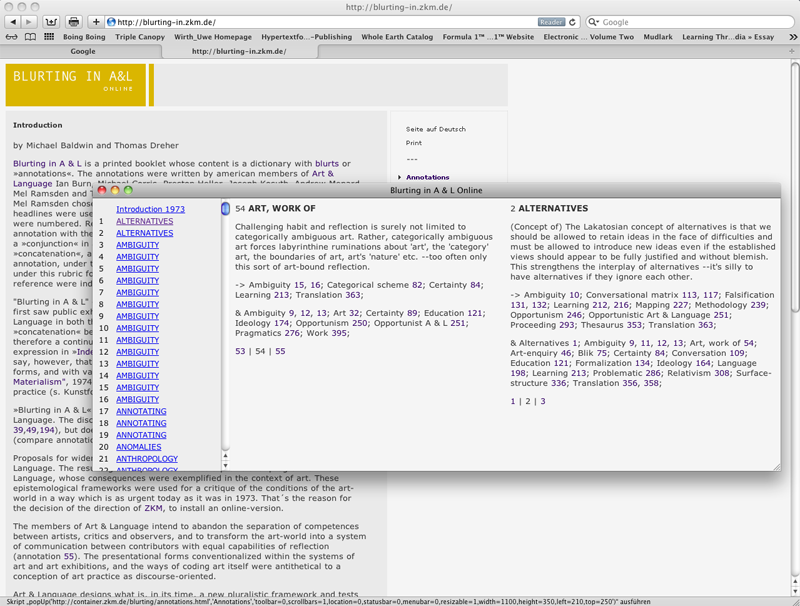Click the blue scrollbar thumb in the popup

tap(225, 209)
